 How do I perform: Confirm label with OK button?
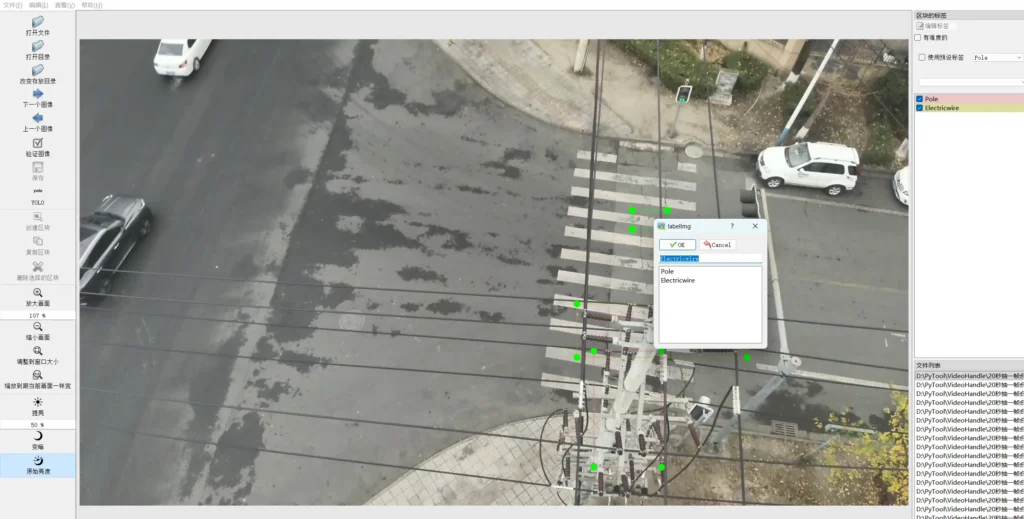click(677, 245)
